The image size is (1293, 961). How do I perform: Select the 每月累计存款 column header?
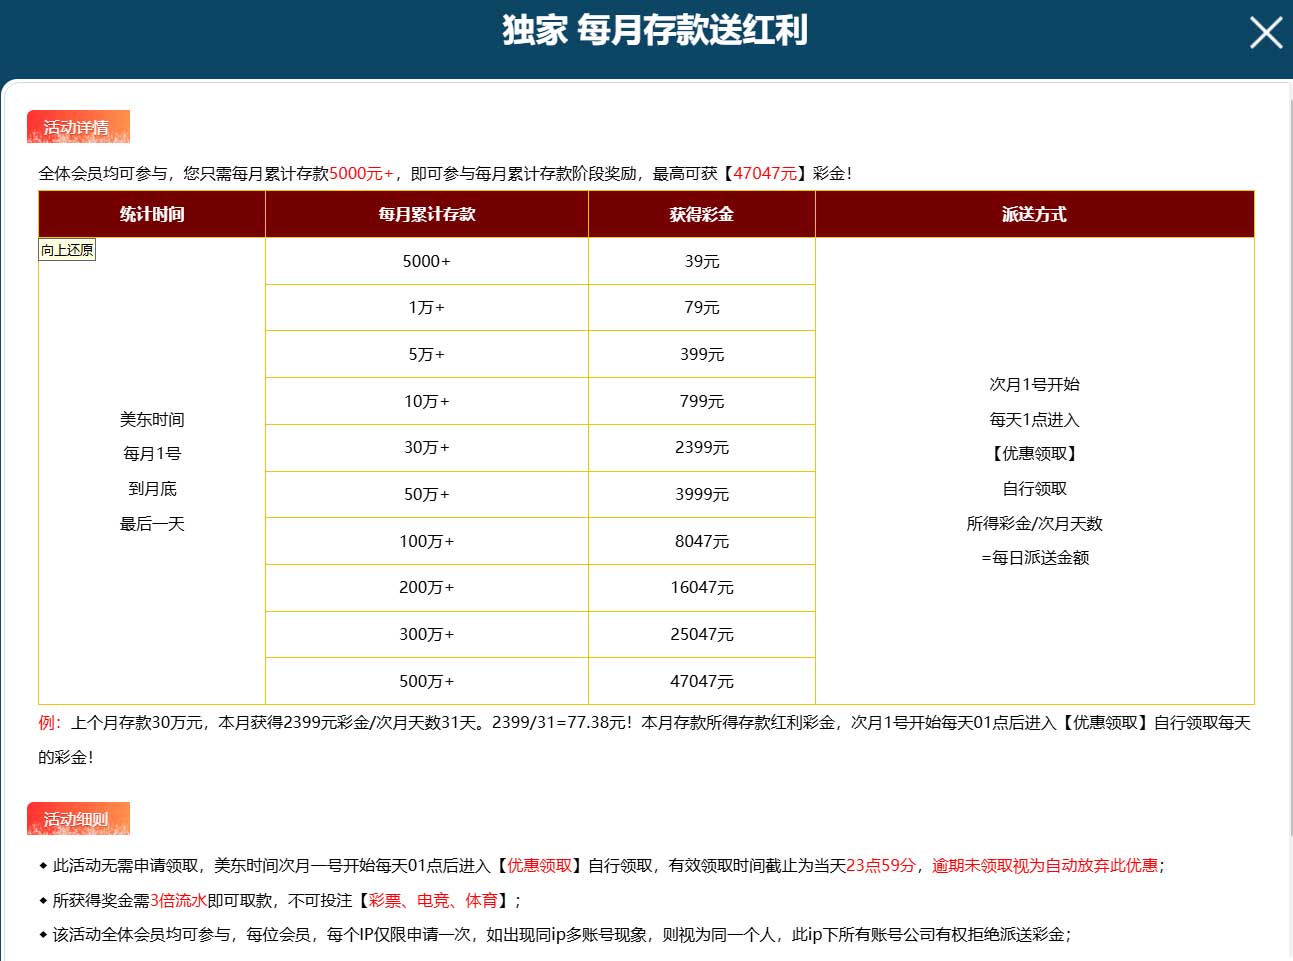(427, 214)
